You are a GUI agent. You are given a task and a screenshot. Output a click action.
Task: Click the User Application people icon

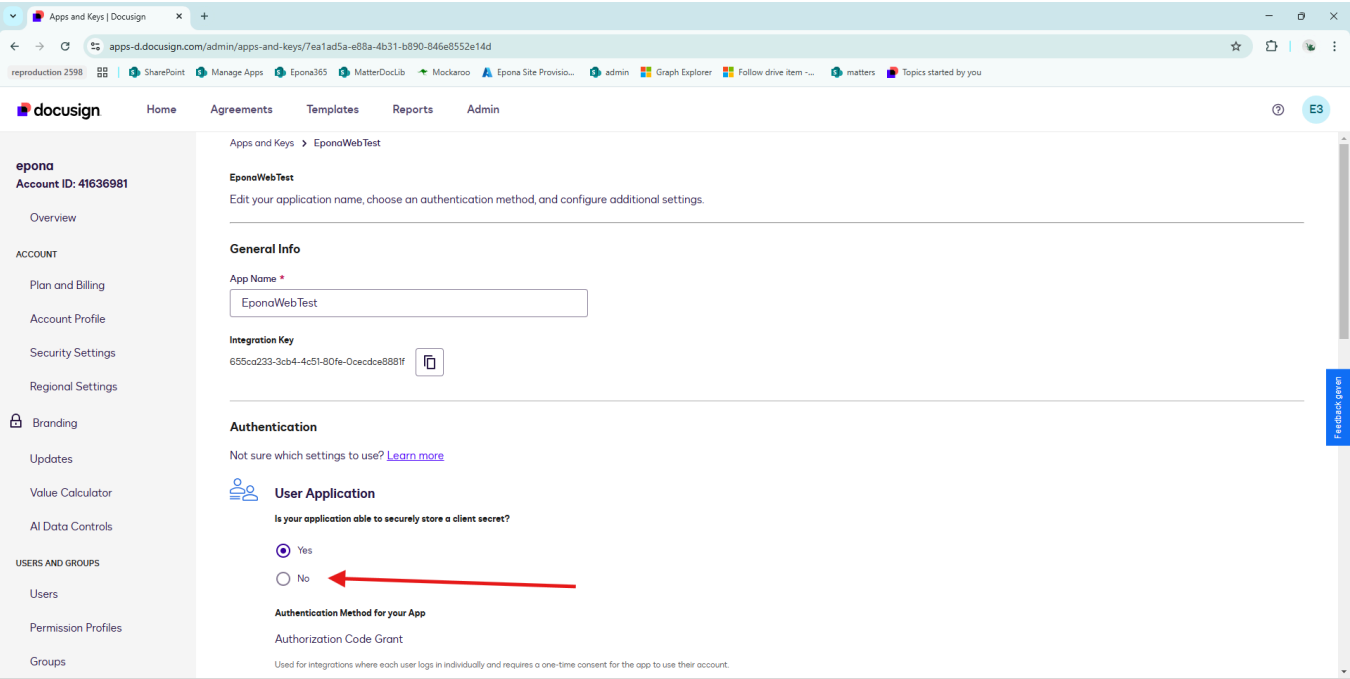tap(244, 489)
